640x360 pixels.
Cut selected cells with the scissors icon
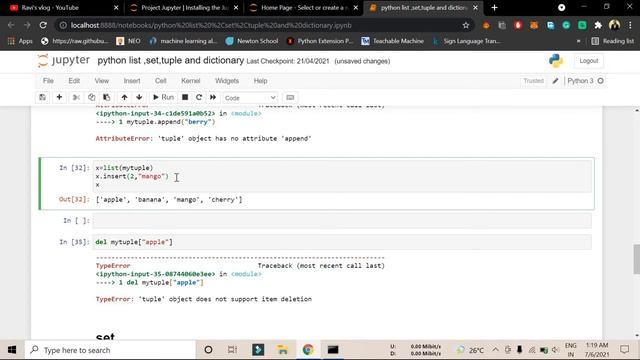(x=76, y=98)
